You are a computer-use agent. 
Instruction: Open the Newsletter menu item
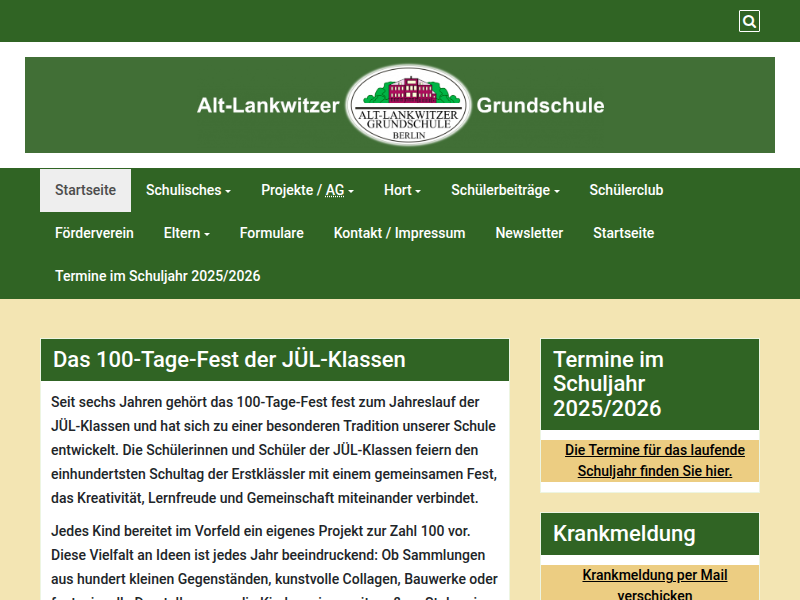pos(529,233)
